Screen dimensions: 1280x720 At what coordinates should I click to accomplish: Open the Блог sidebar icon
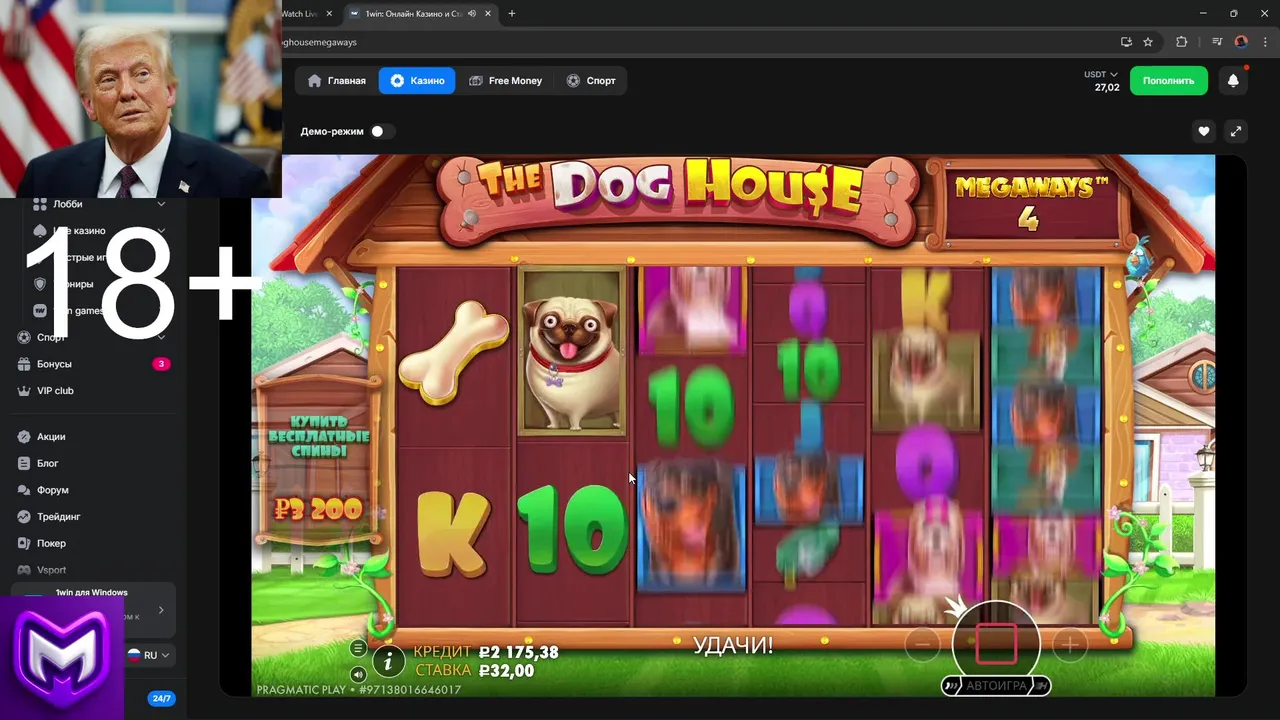click(x=24, y=463)
